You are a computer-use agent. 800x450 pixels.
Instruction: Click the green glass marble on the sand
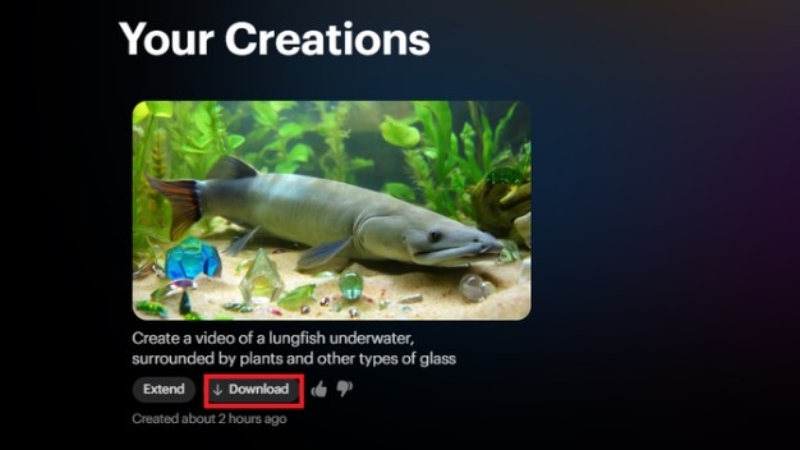point(351,284)
